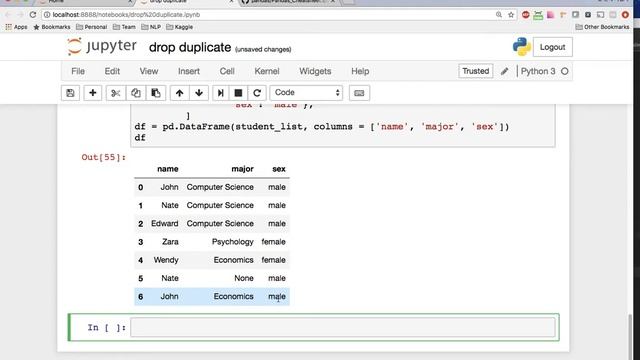Image resolution: width=640 pixels, height=360 pixels.
Task: Open the command palette keyboard icon
Action: tap(359, 93)
